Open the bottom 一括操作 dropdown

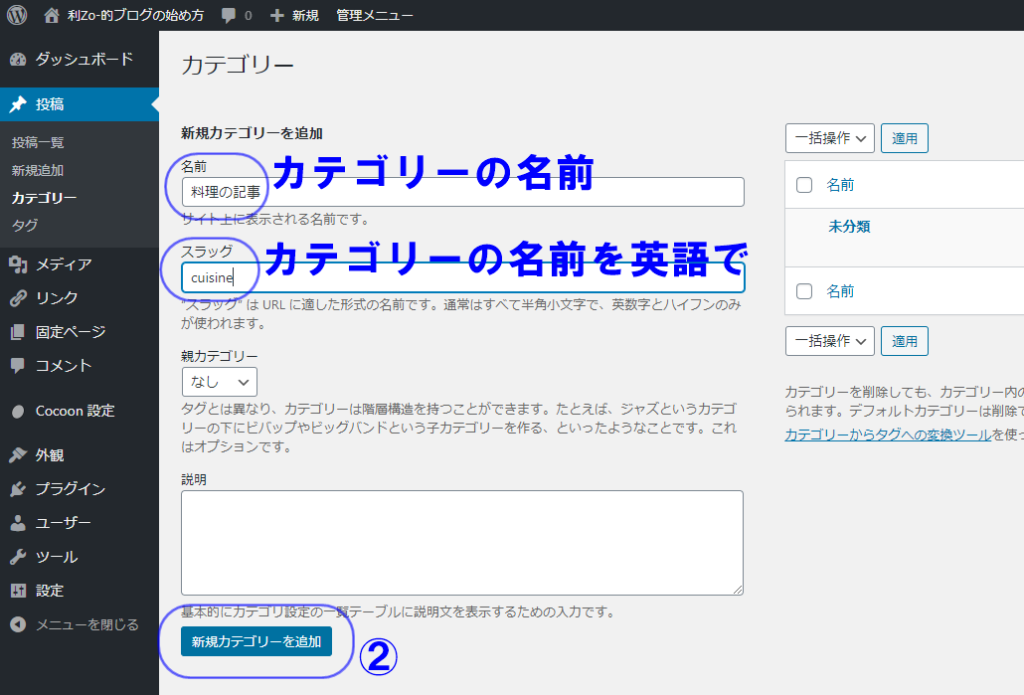[x=830, y=341]
